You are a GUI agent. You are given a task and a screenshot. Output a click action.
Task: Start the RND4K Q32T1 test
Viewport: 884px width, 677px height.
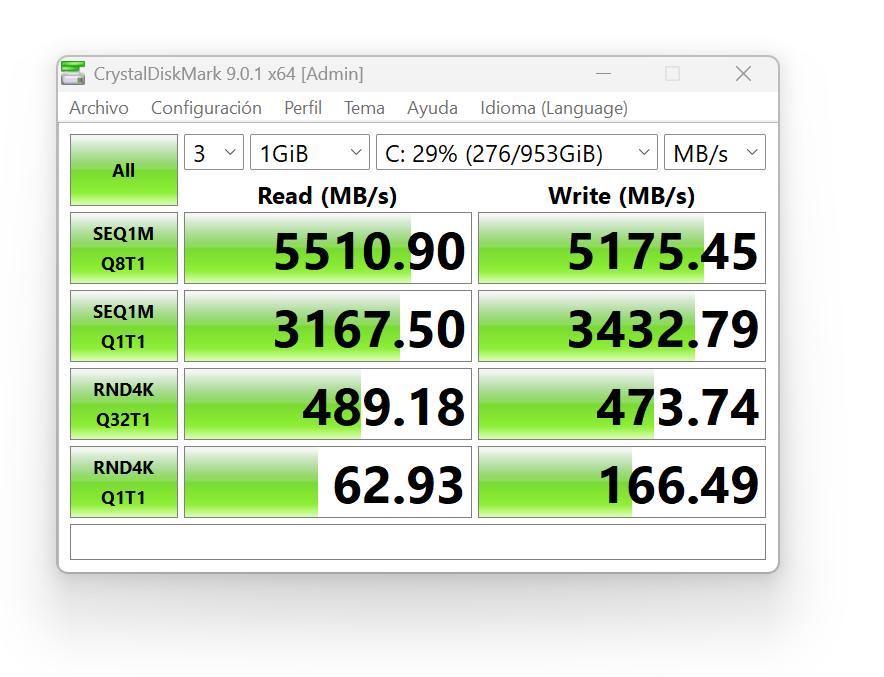tap(124, 404)
